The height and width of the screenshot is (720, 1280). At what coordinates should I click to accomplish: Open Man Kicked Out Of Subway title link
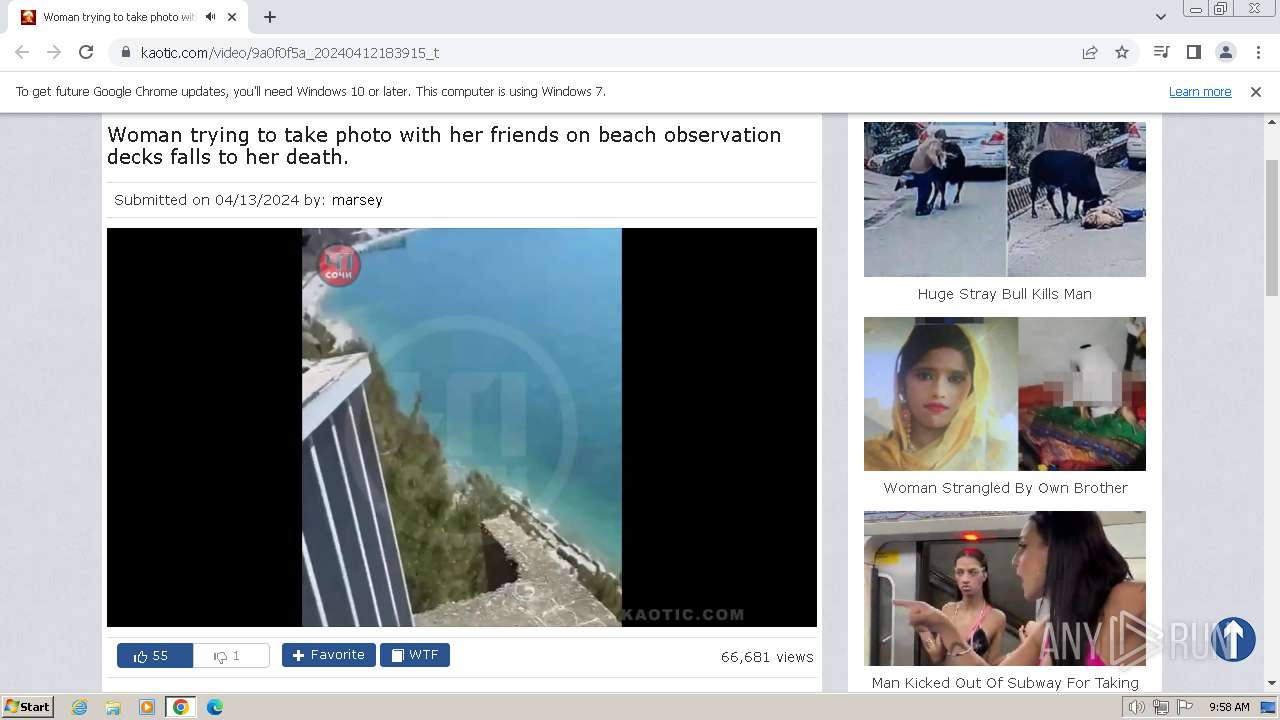click(1005, 683)
